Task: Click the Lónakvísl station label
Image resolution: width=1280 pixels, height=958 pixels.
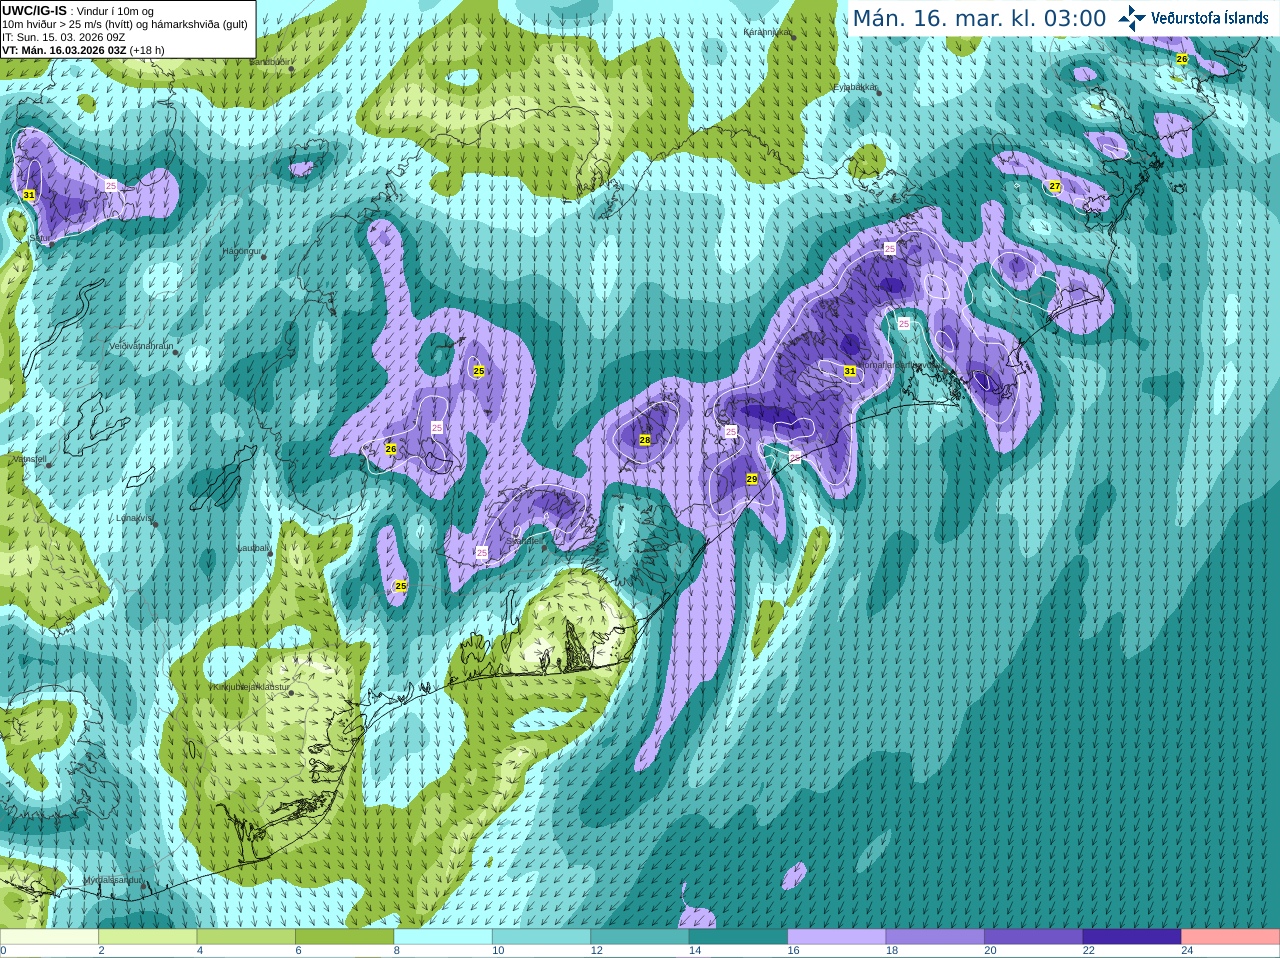Action: click(134, 518)
